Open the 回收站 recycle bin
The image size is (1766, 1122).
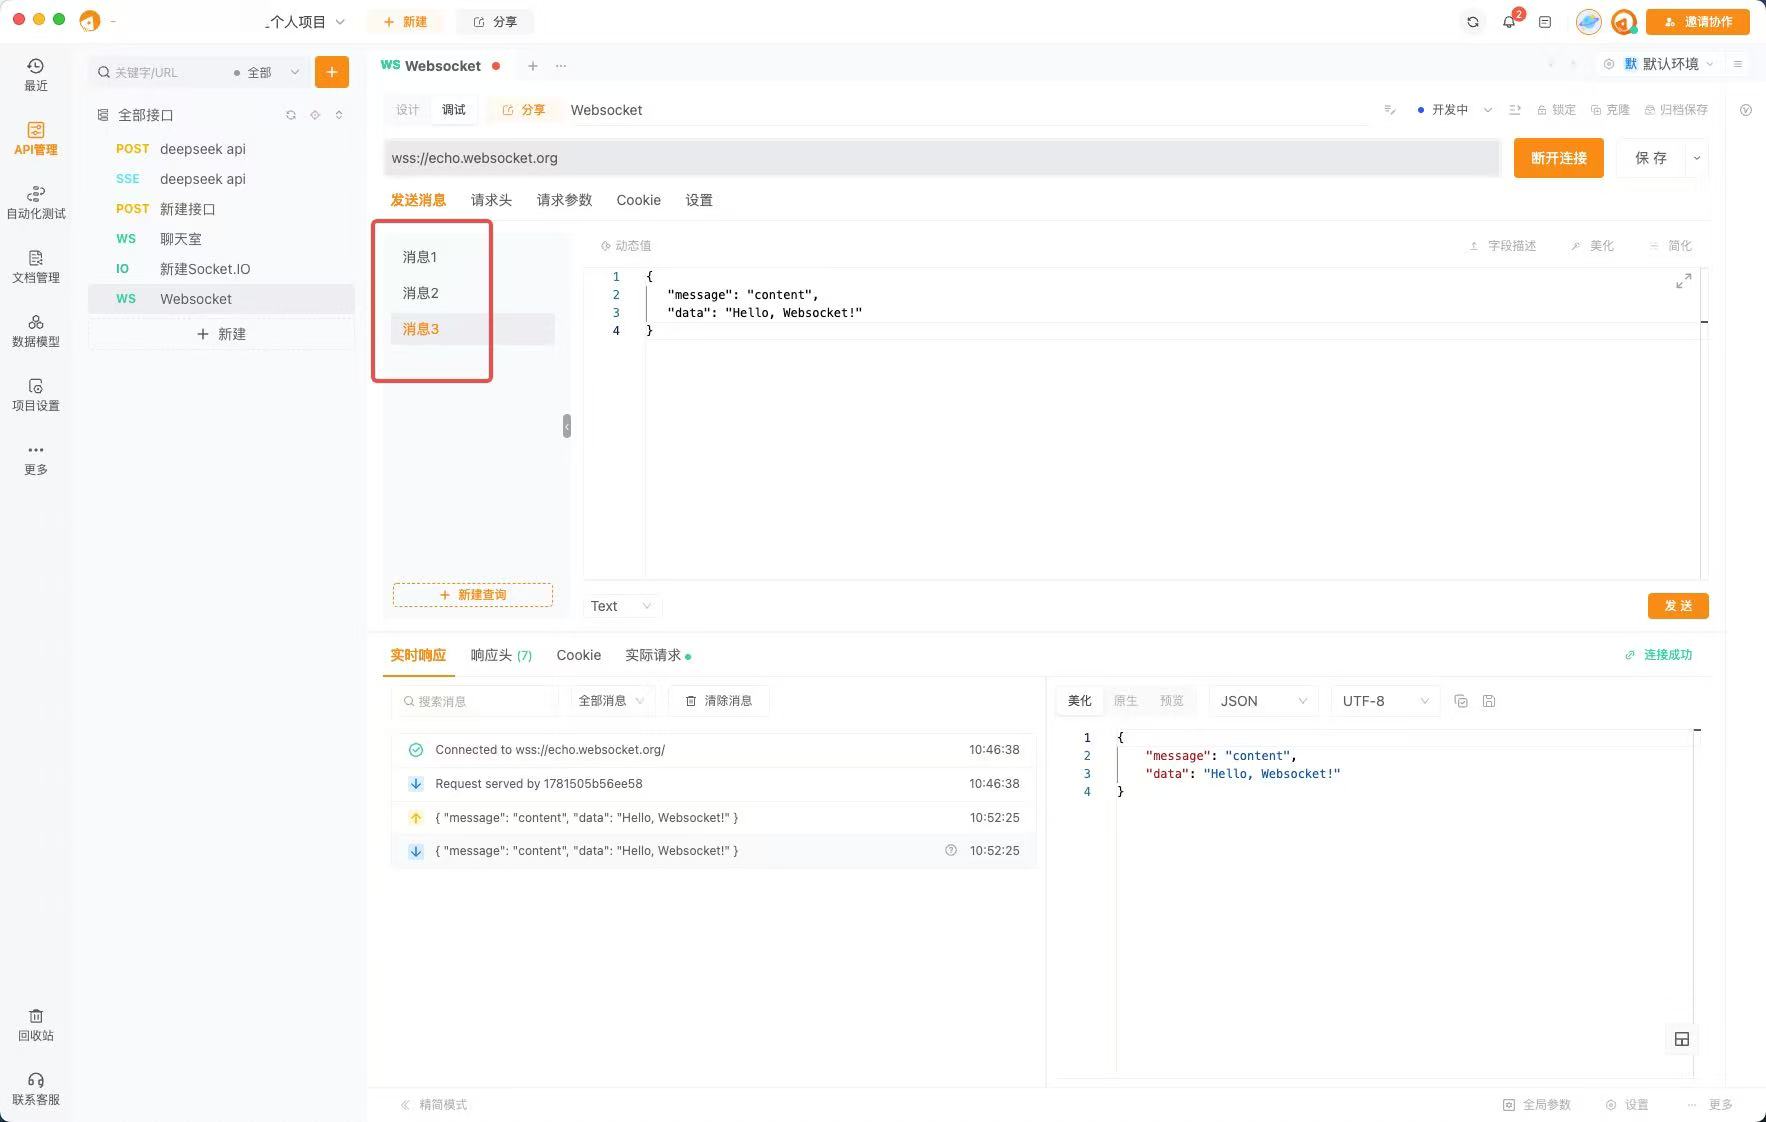pyautogui.click(x=35, y=1025)
